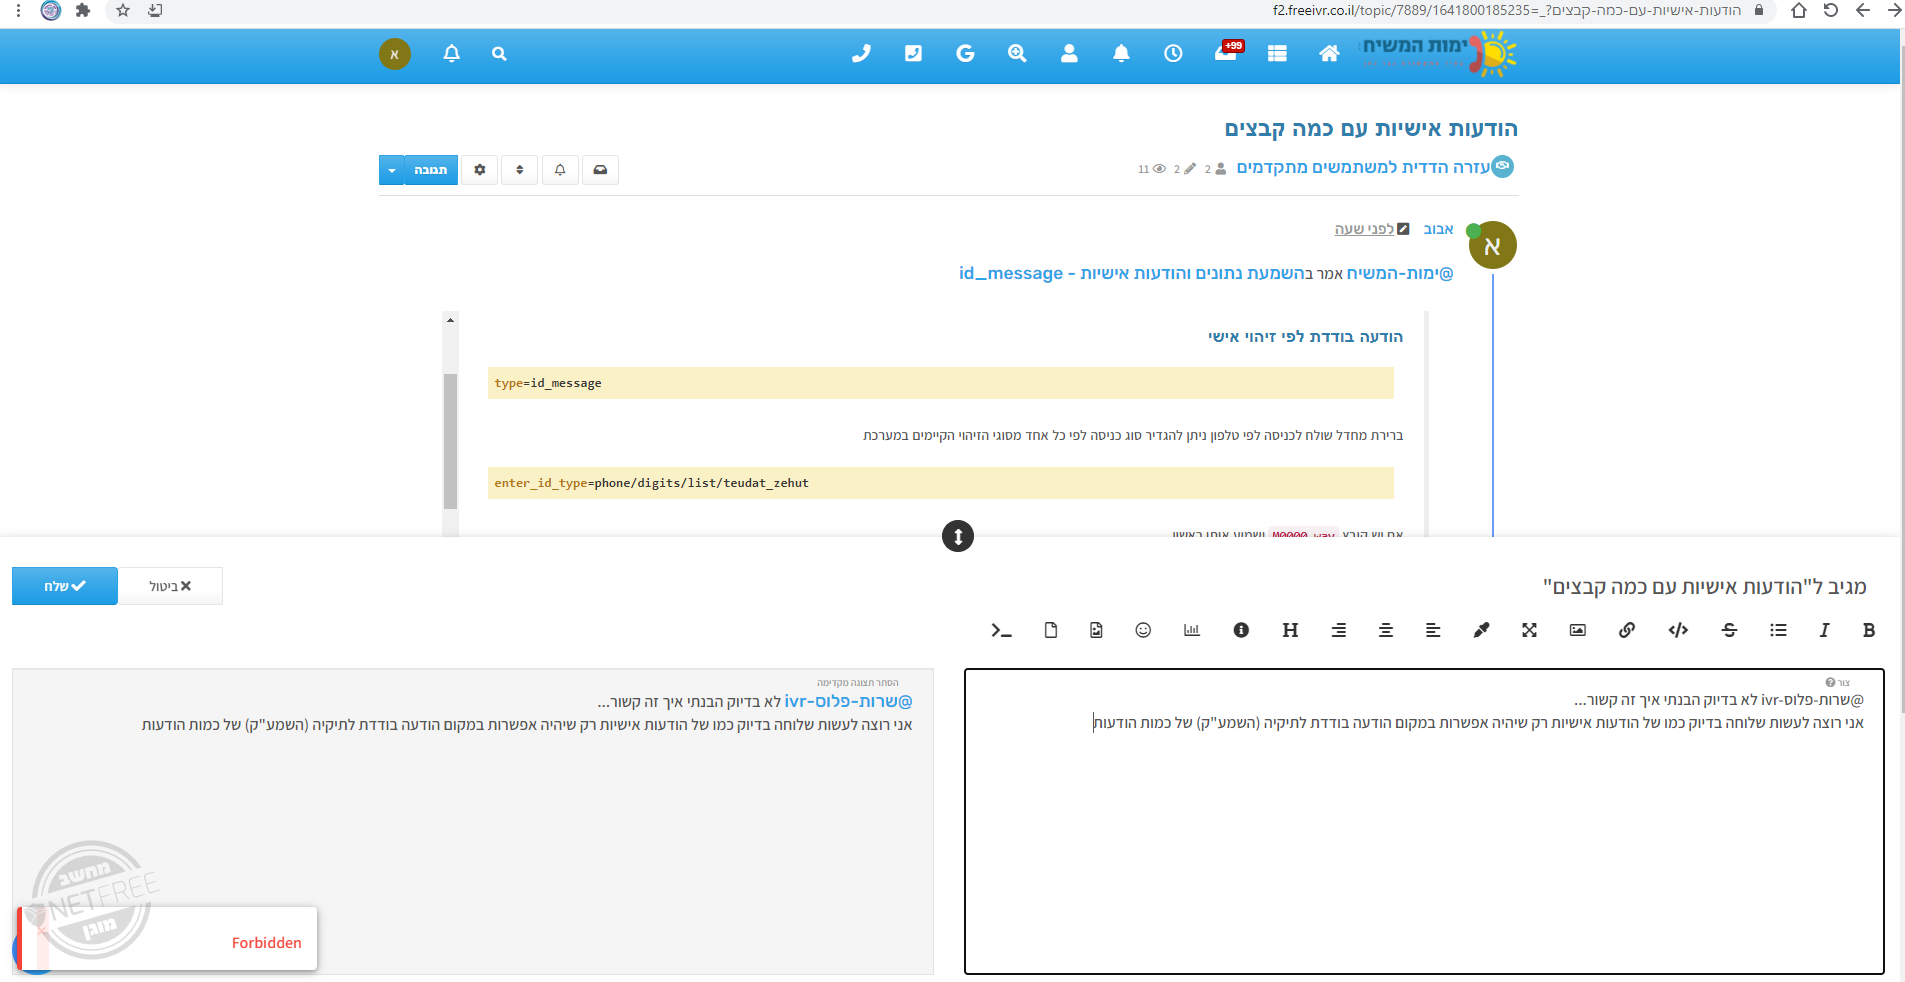Viewport: 1905px width, 982px height.
Task: Insert strikethrough text formatting
Action: (x=1729, y=630)
